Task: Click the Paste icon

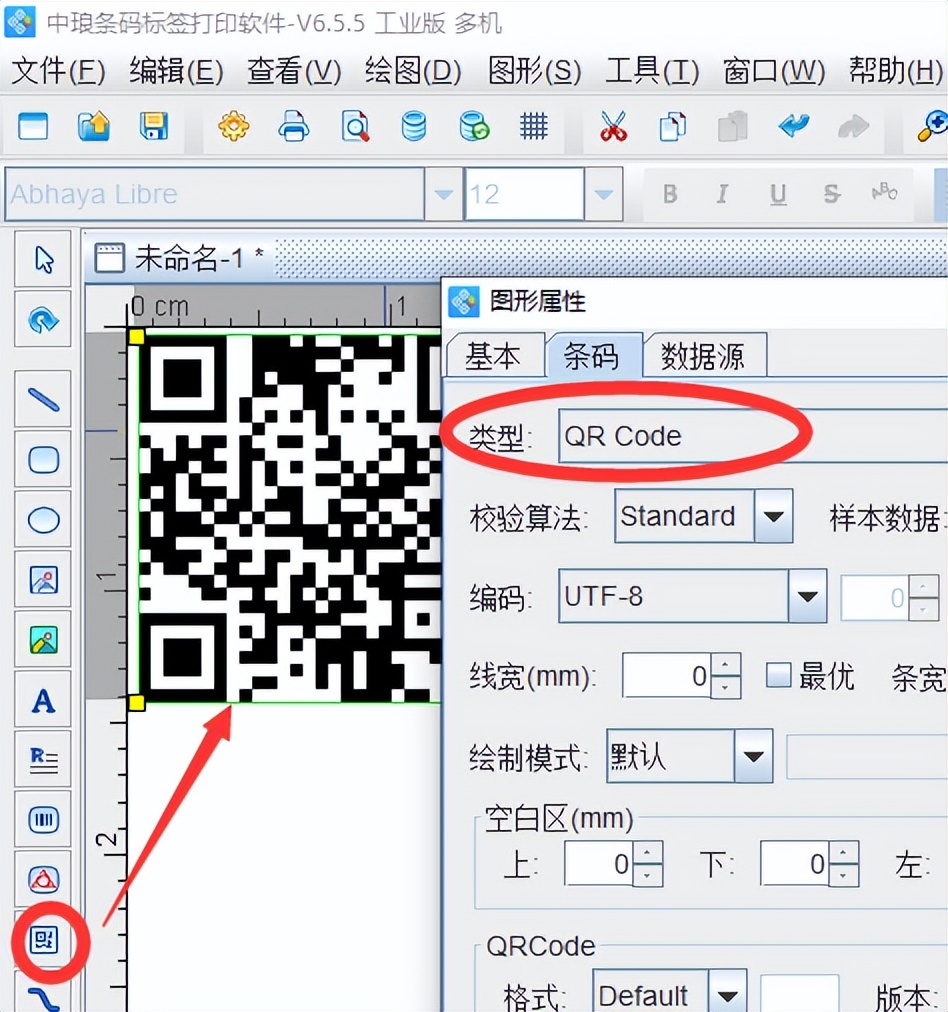Action: pyautogui.click(x=732, y=126)
